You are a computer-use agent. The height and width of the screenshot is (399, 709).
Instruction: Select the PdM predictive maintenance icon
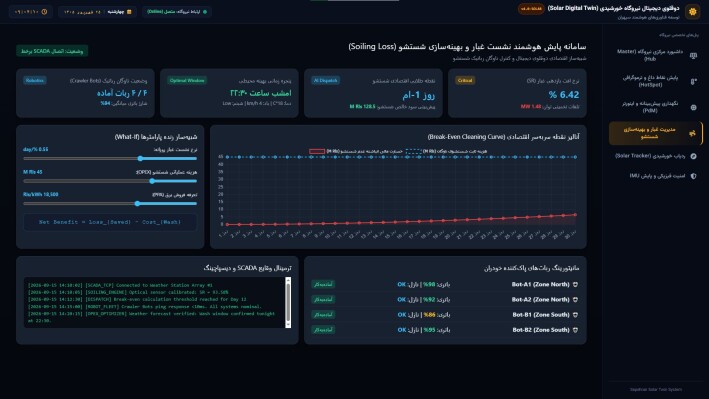tap(693, 107)
